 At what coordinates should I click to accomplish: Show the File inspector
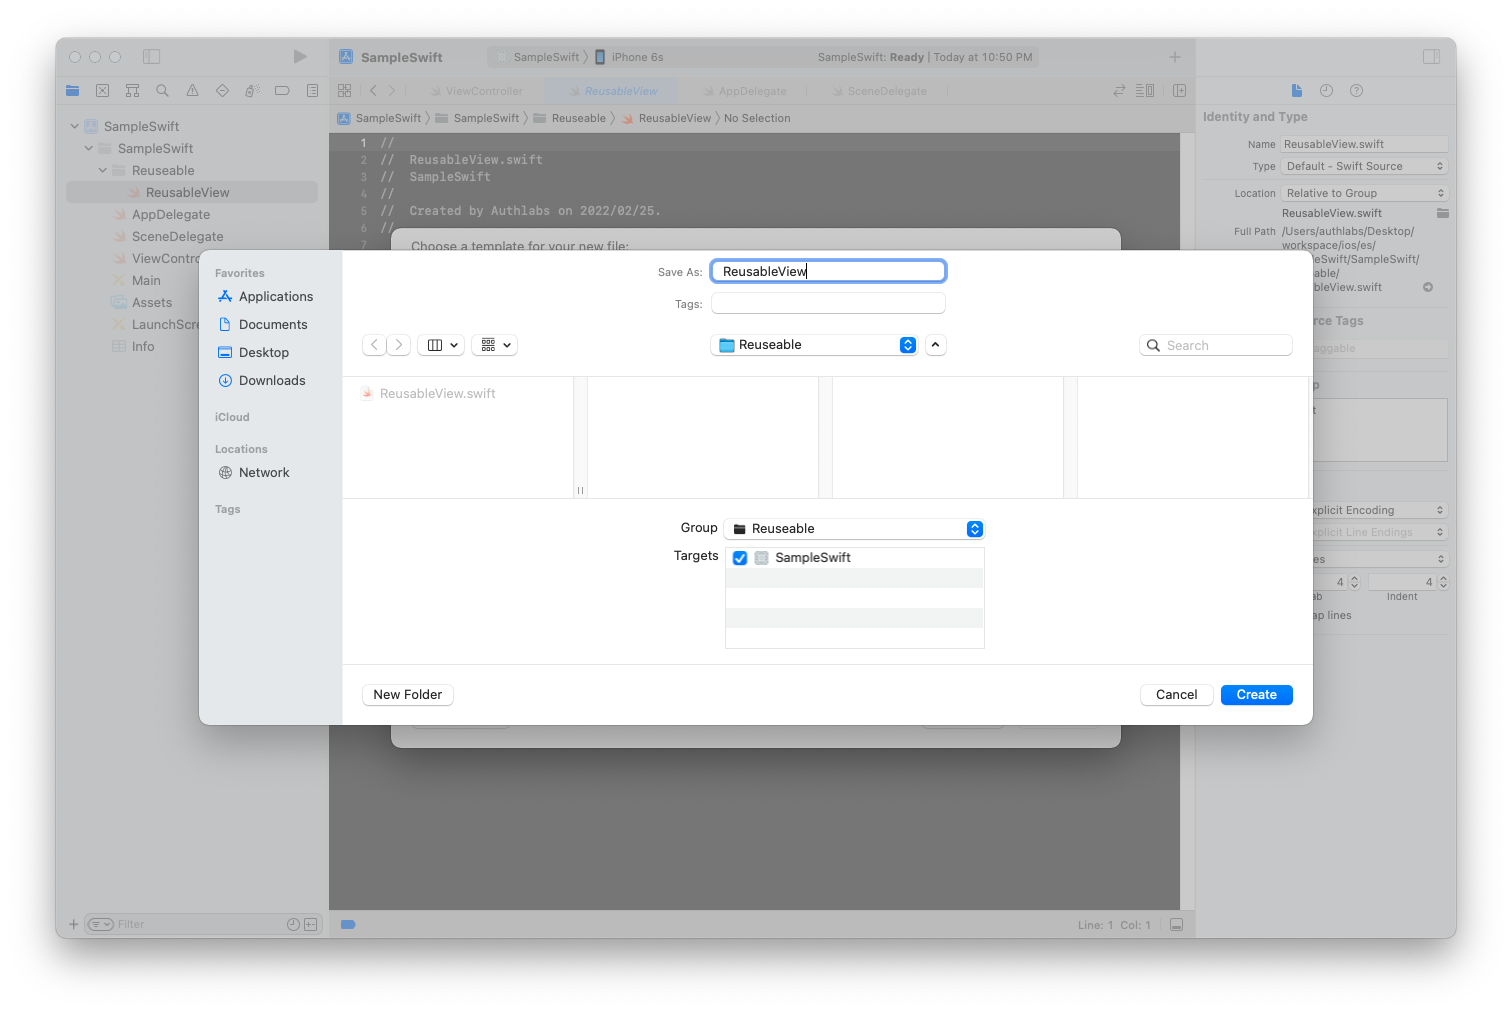point(1297,91)
